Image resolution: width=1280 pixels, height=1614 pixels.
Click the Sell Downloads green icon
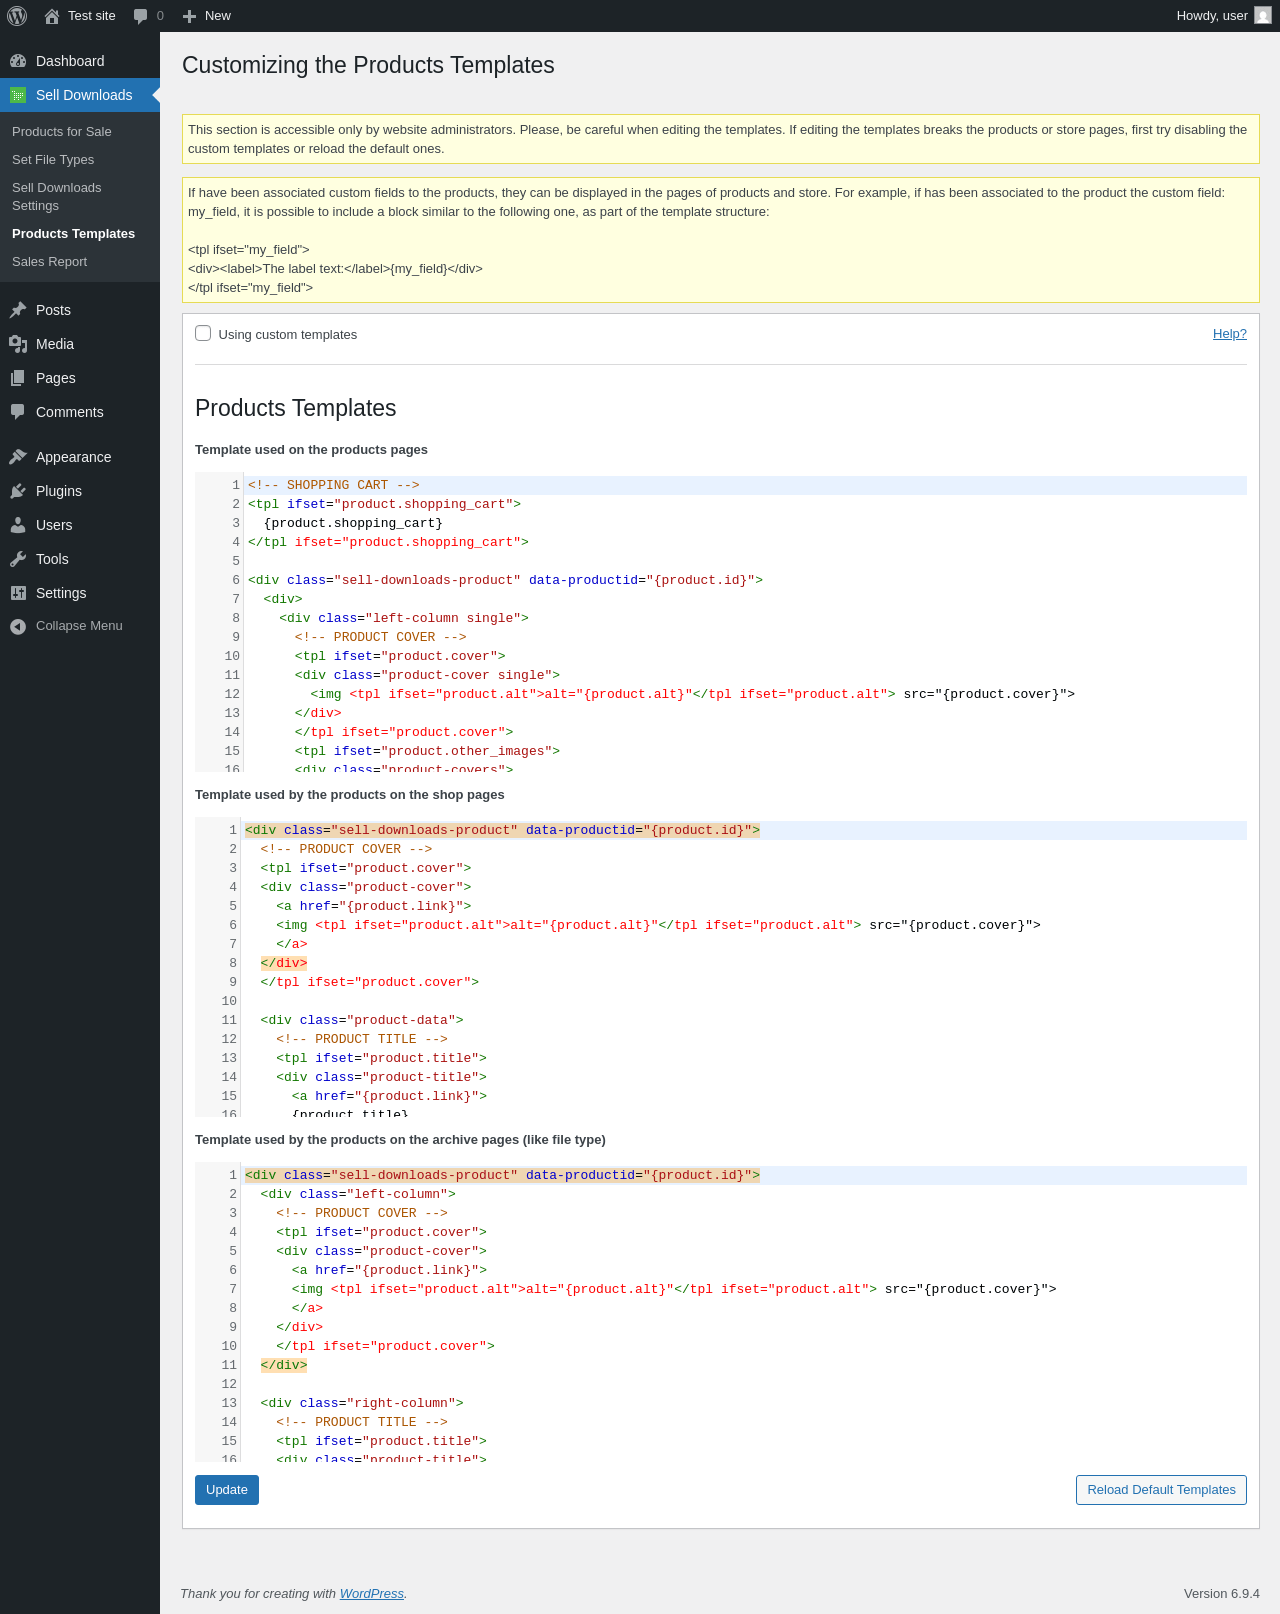coord(18,95)
